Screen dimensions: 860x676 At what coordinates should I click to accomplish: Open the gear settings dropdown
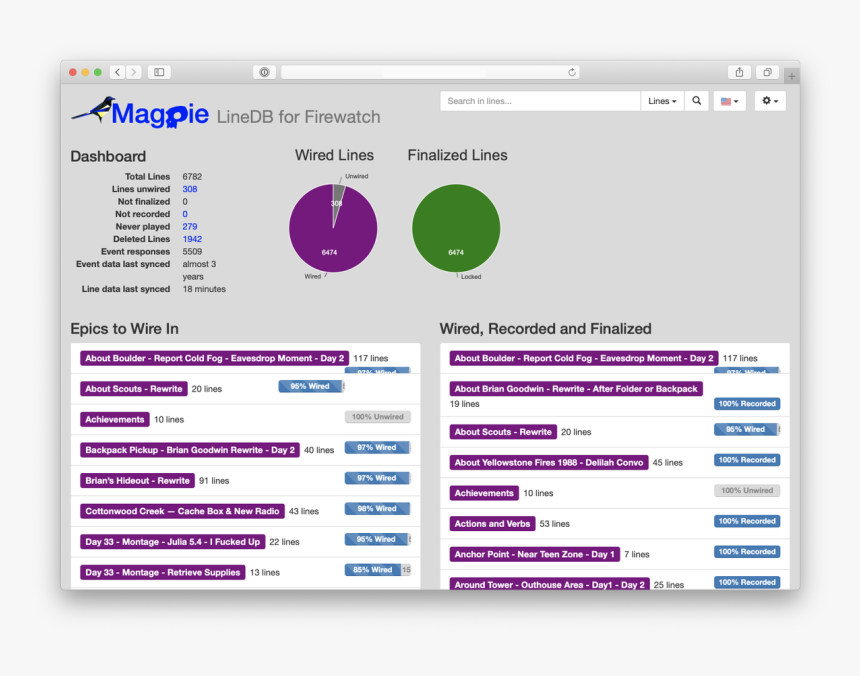point(770,101)
